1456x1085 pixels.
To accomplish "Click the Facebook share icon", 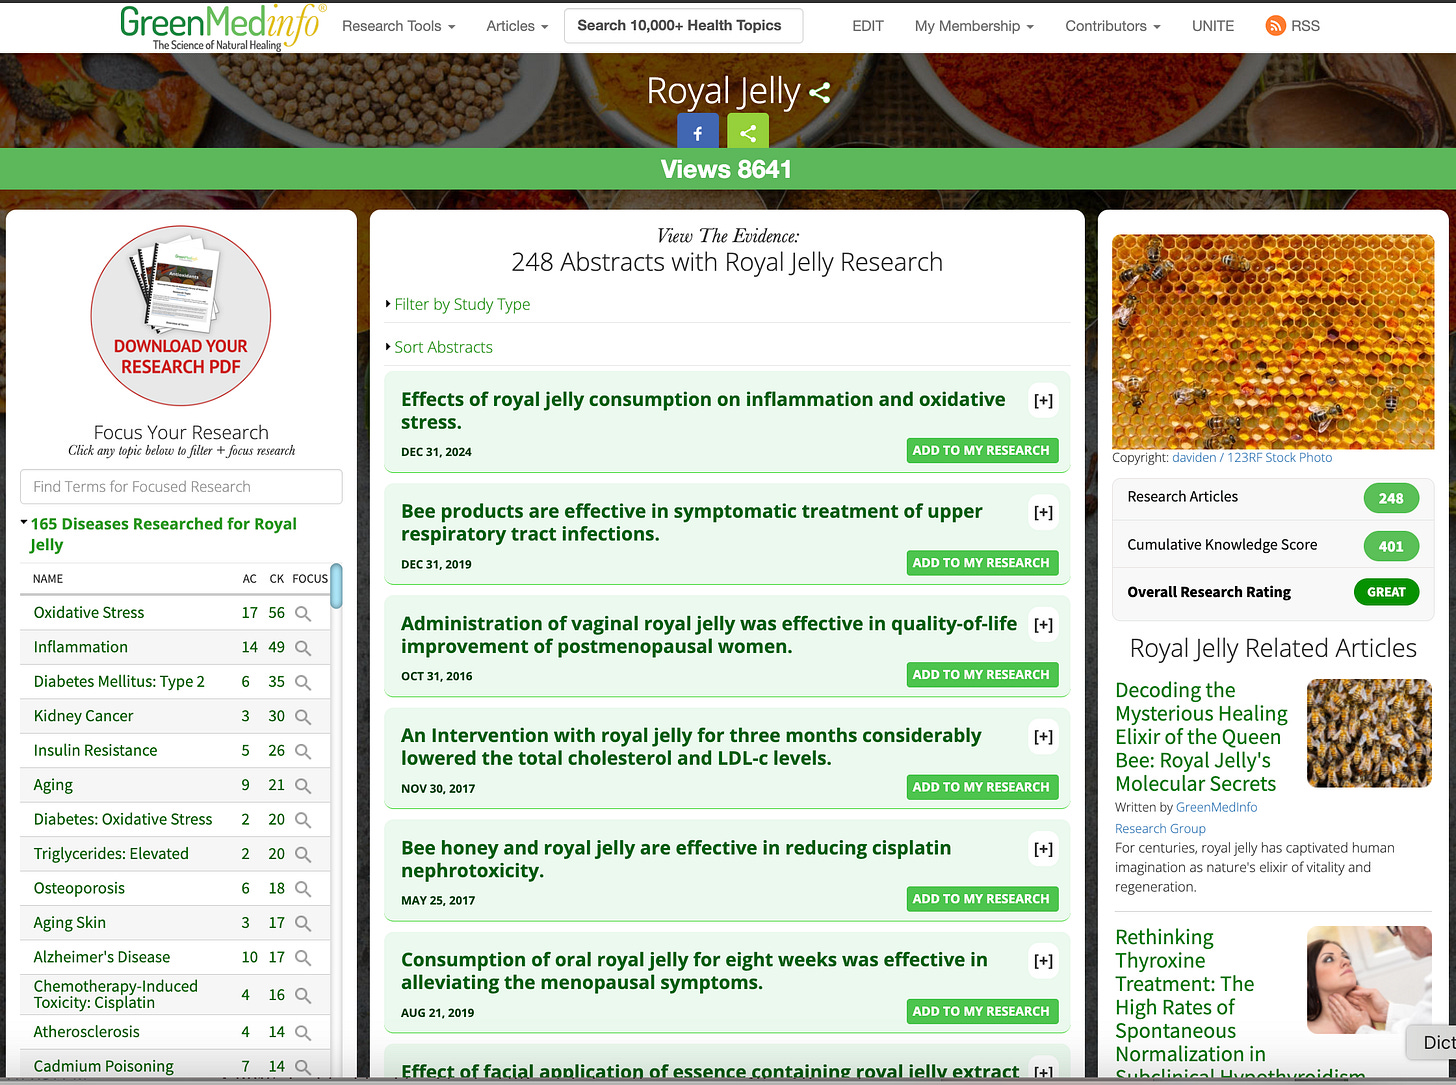I will [x=698, y=132].
